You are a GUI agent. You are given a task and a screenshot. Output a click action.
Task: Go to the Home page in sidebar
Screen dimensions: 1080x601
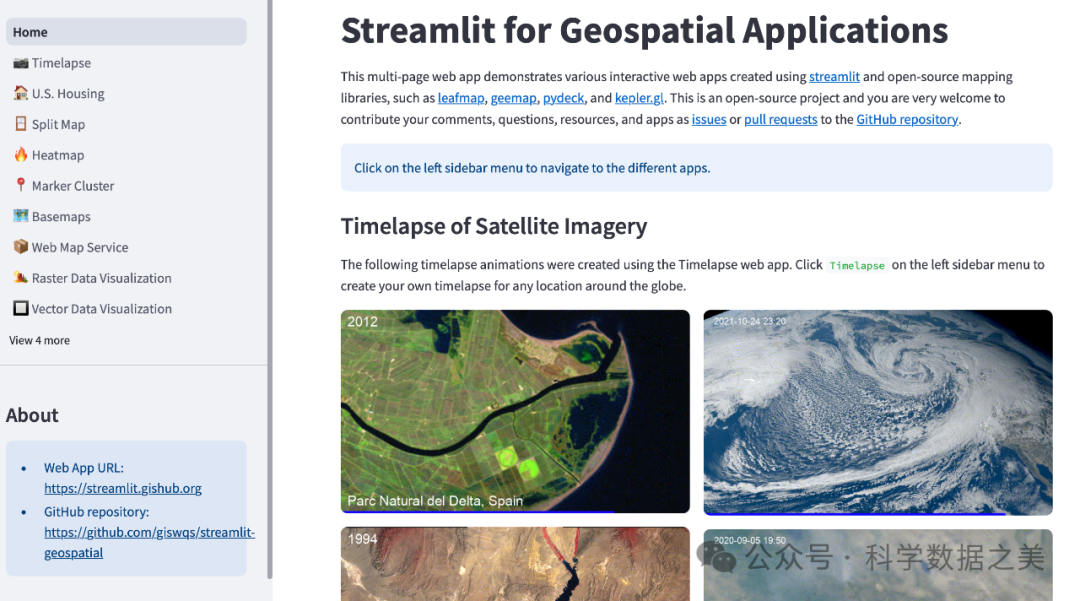[x=30, y=32]
